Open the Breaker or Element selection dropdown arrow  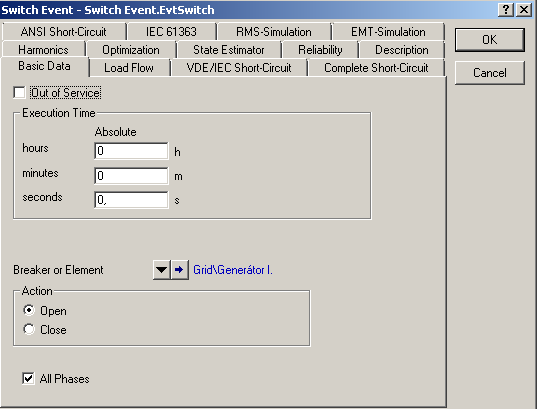[x=162, y=270]
